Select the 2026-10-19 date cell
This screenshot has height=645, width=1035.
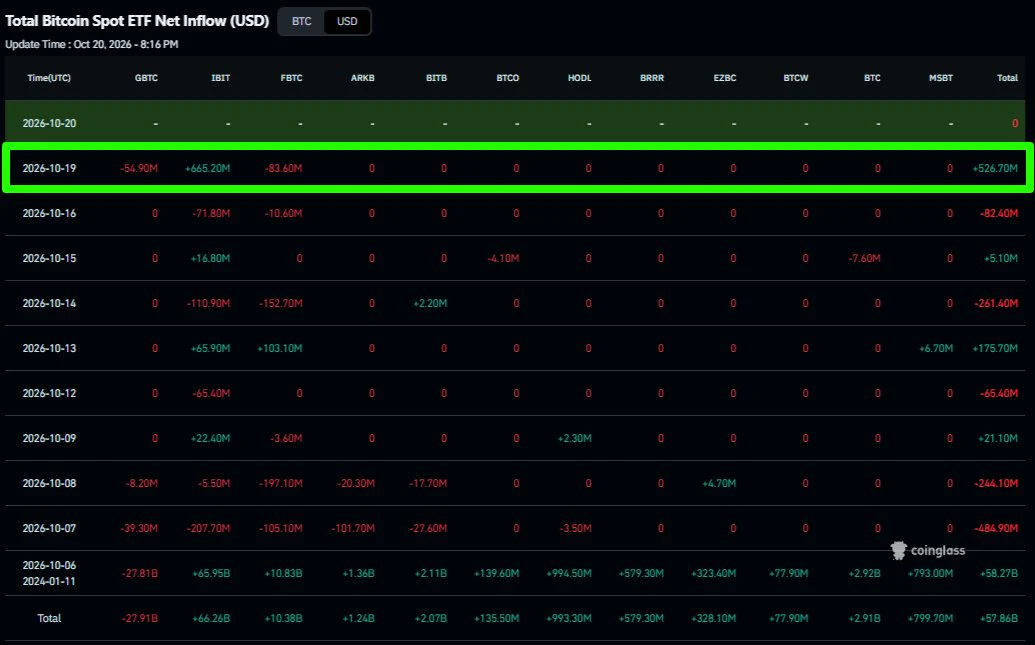50,168
